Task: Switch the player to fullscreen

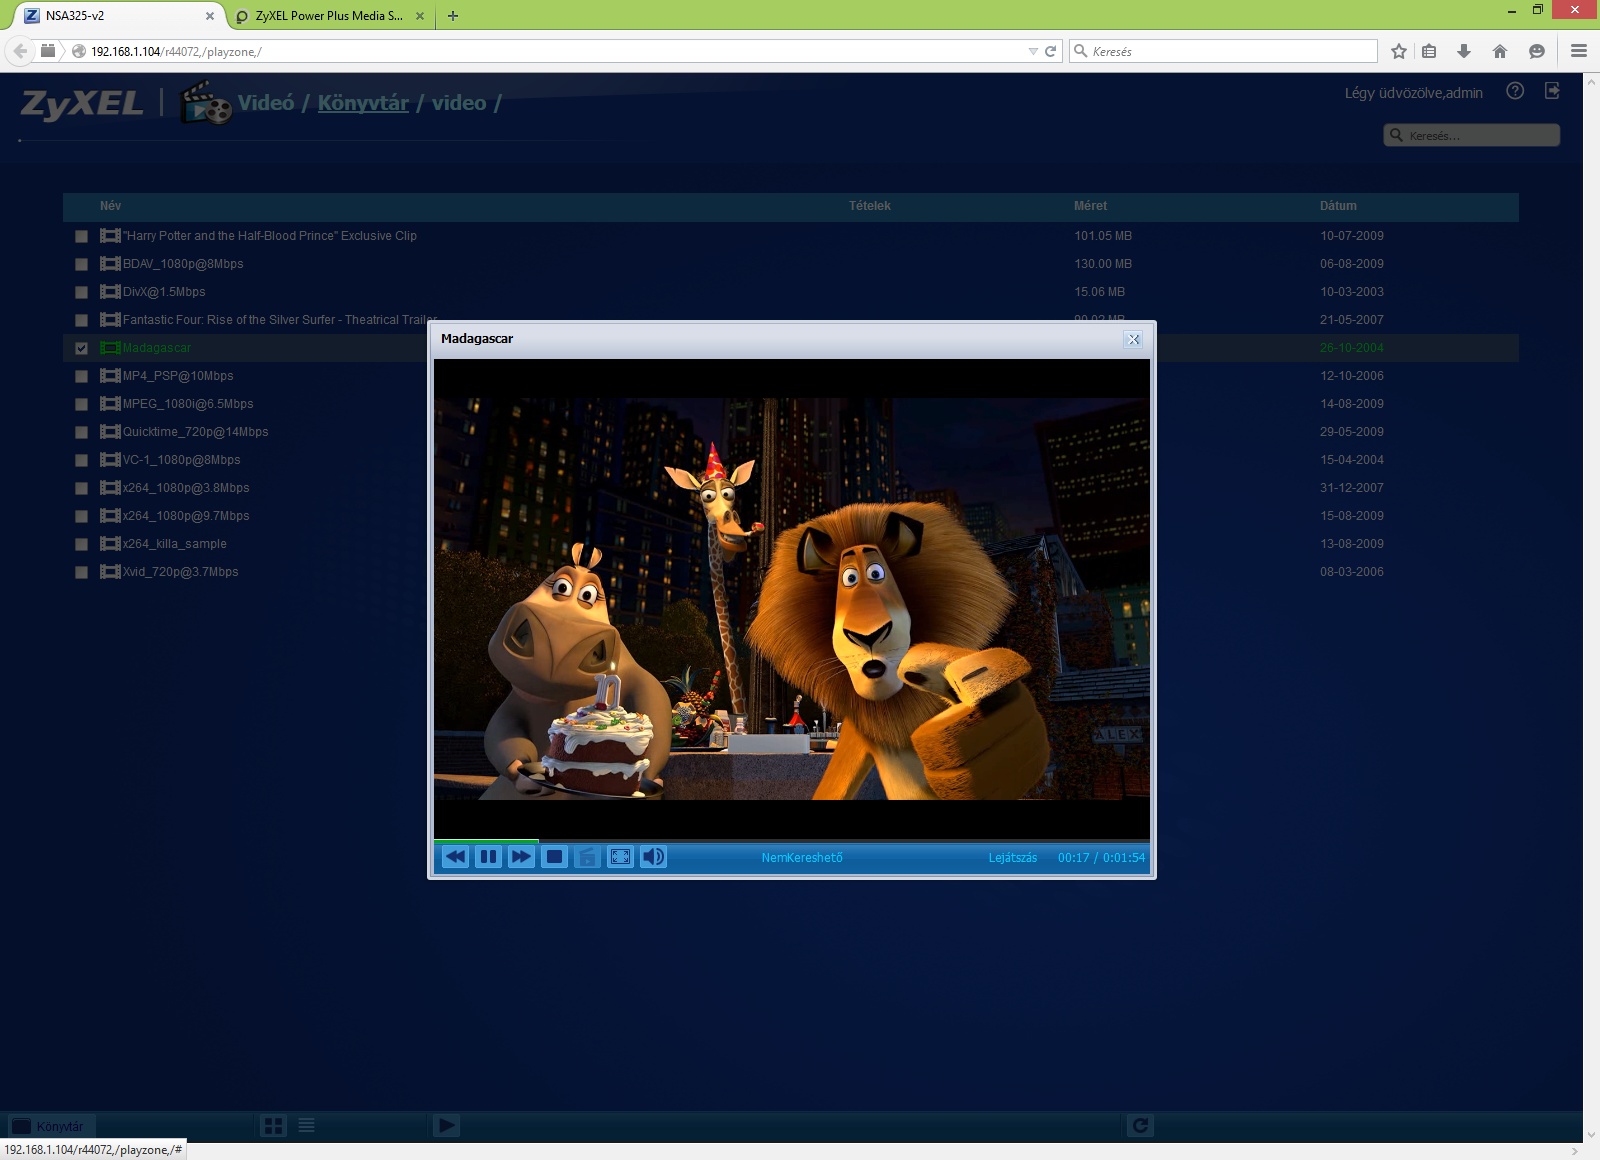Action: point(621,857)
